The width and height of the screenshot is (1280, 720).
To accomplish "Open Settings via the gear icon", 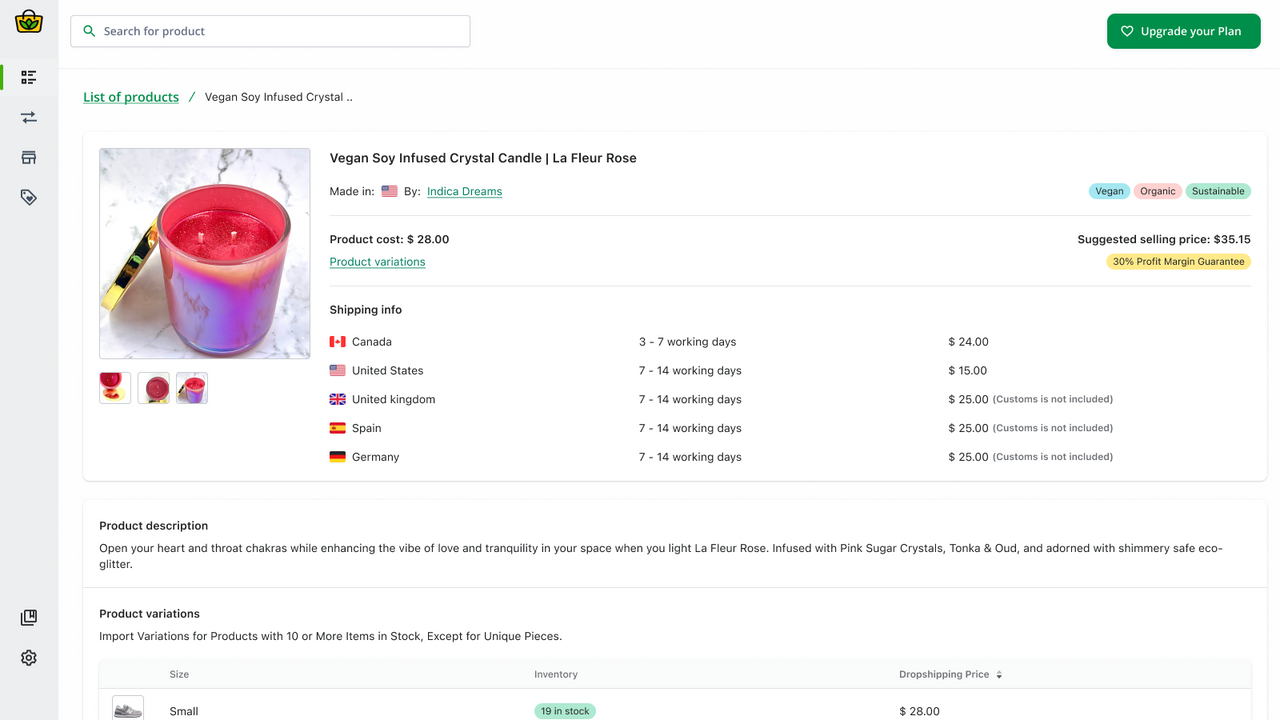I will click(28, 657).
